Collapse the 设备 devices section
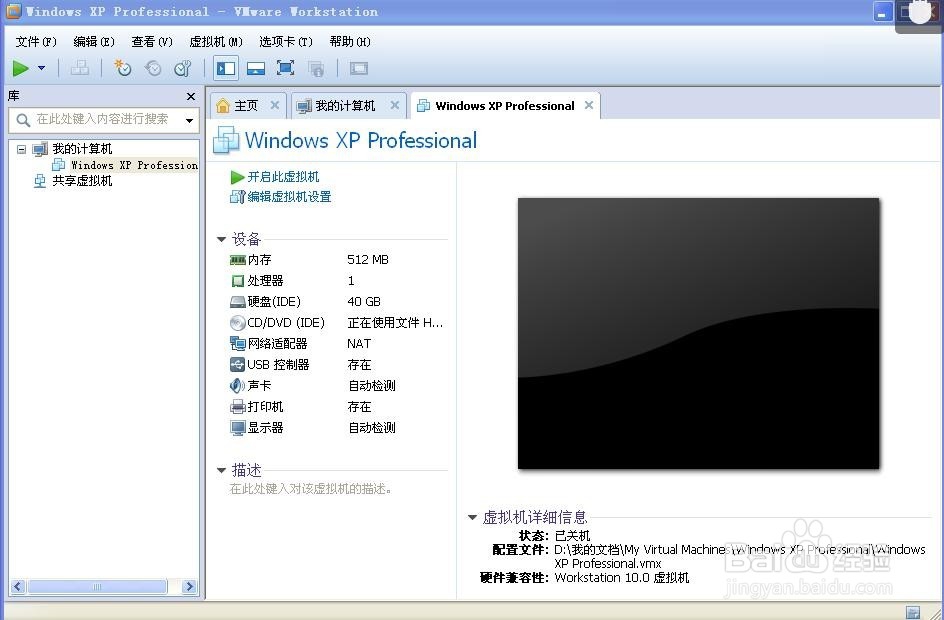 pyautogui.click(x=221, y=239)
